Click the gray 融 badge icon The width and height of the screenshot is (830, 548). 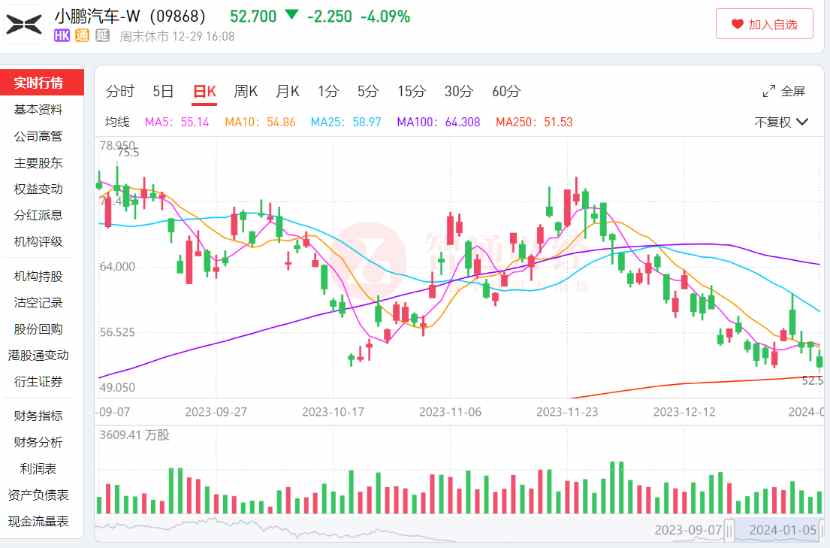[x=103, y=36]
